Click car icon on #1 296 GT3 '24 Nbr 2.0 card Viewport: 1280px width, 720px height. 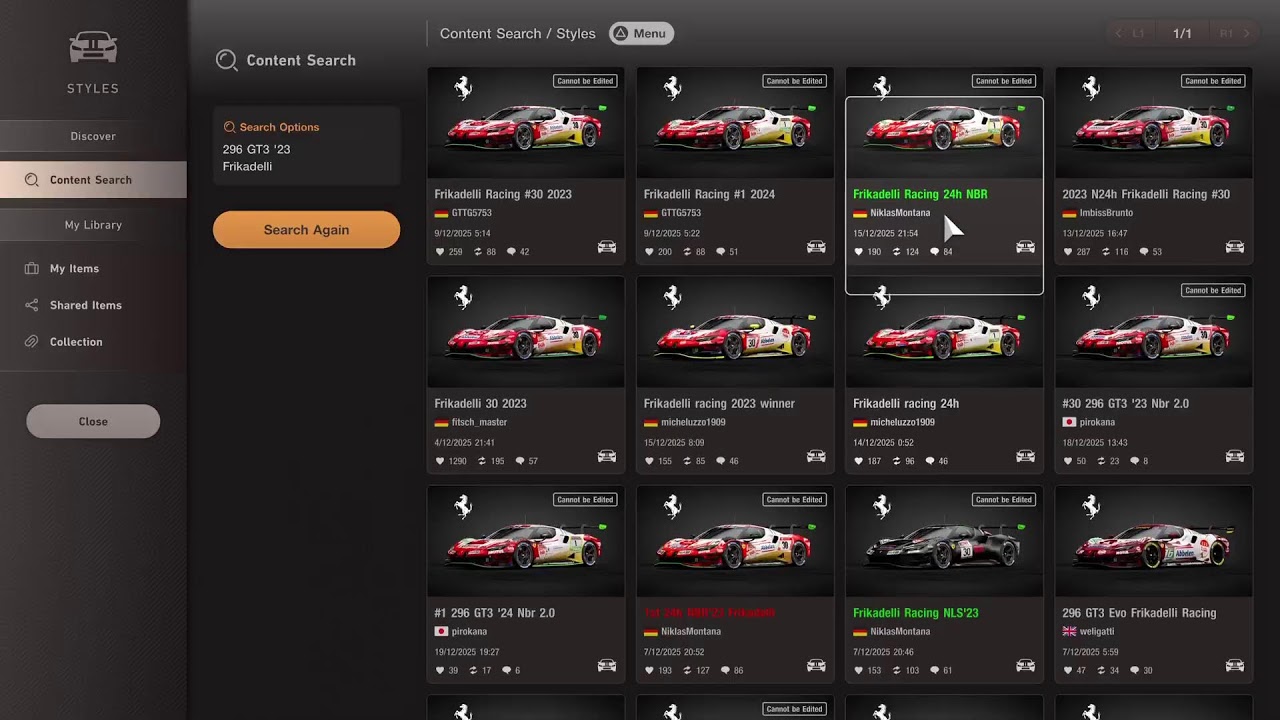tap(607, 665)
